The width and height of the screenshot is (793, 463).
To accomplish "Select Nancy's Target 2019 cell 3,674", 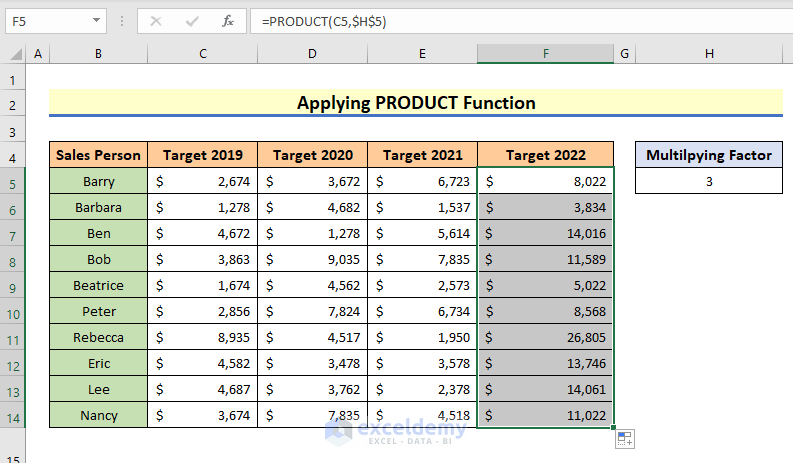I will (202, 415).
